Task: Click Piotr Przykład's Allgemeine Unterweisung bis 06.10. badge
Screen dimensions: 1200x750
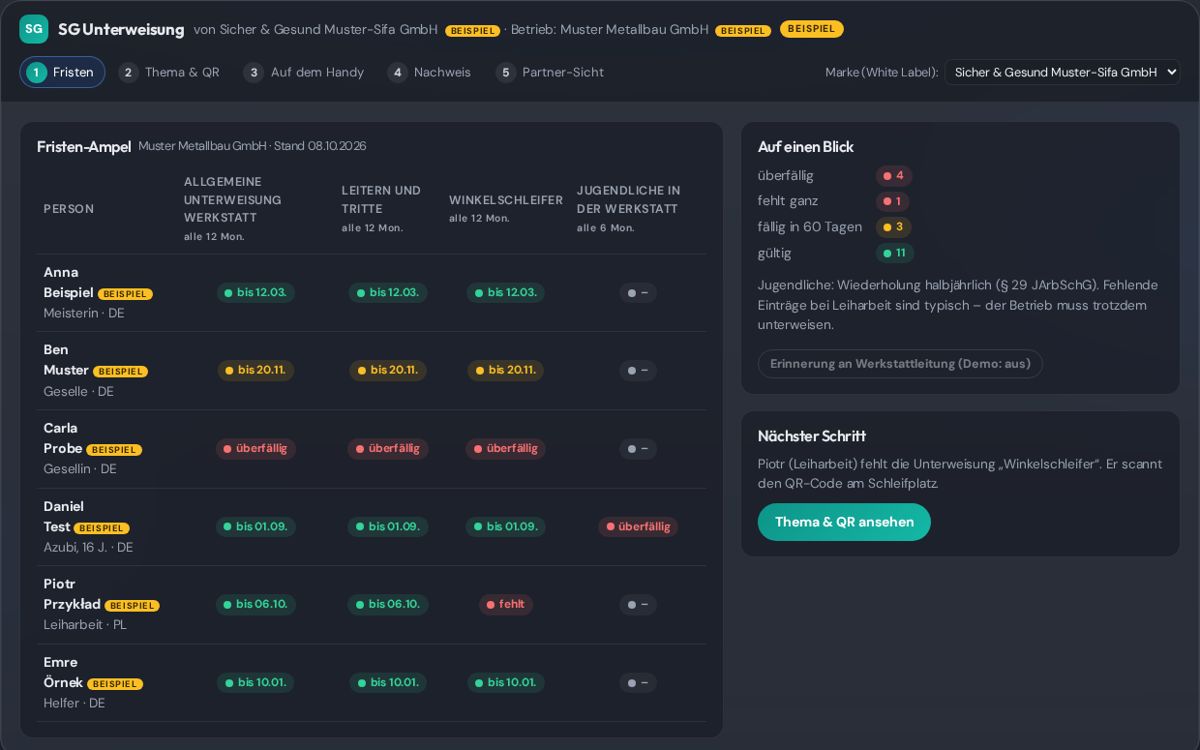Action: click(x=255, y=604)
